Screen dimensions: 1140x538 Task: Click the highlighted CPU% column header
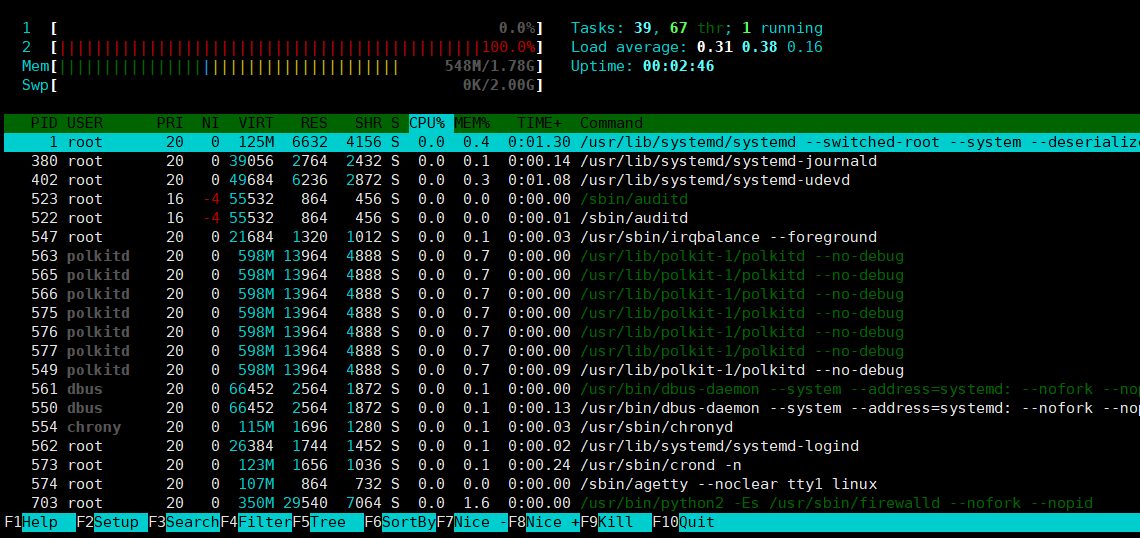point(431,123)
